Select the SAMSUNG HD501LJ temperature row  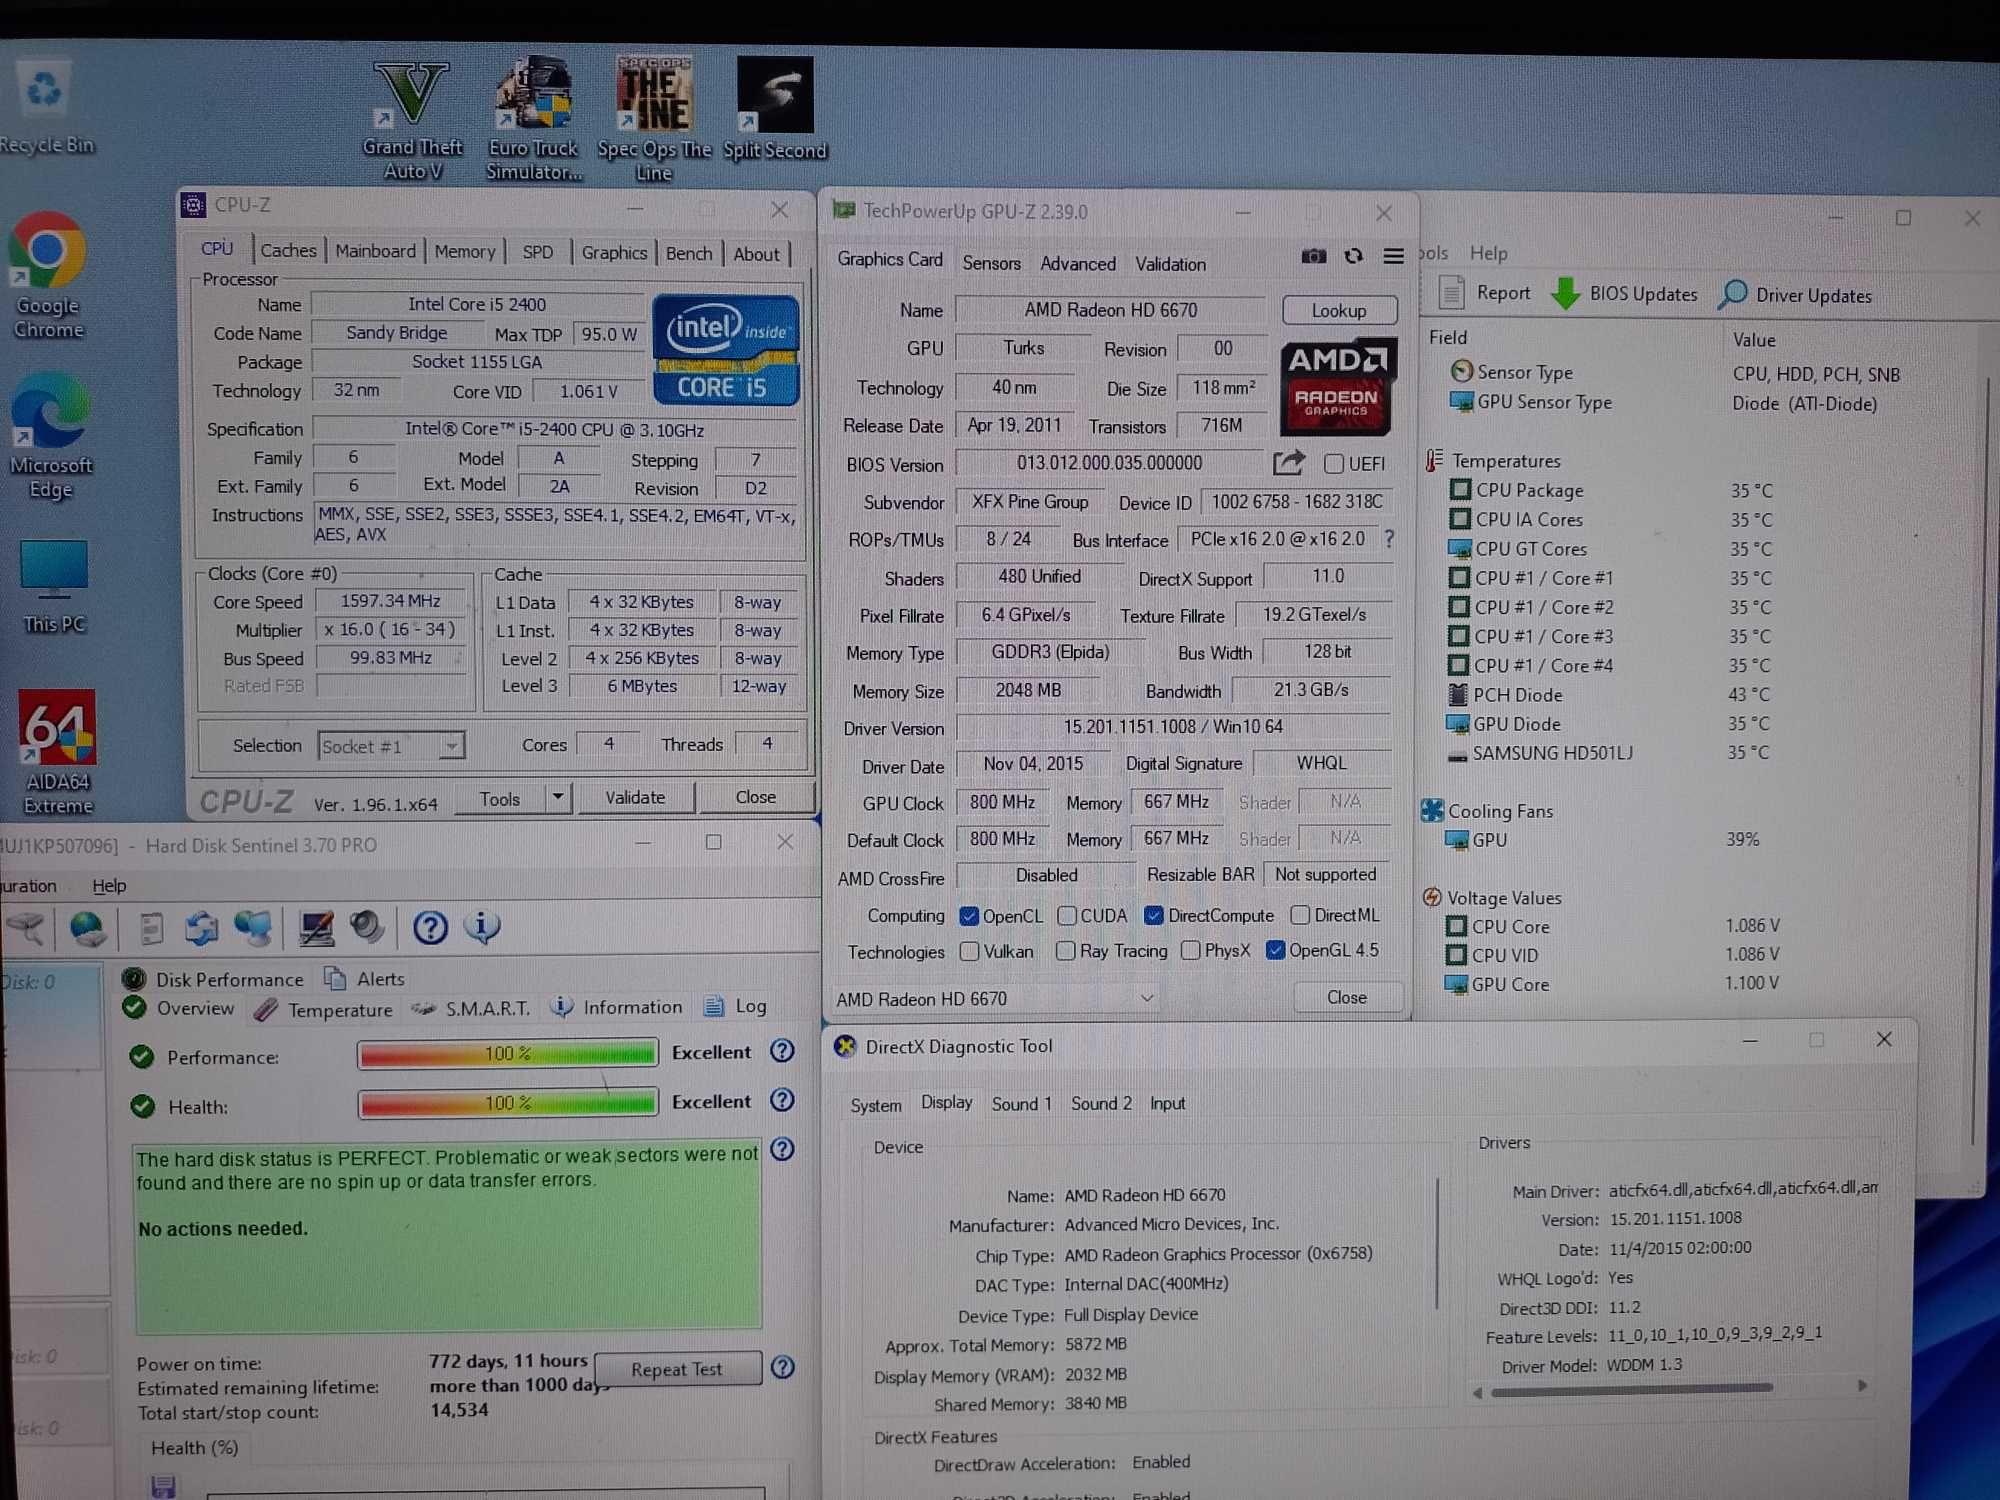pos(1610,752)
